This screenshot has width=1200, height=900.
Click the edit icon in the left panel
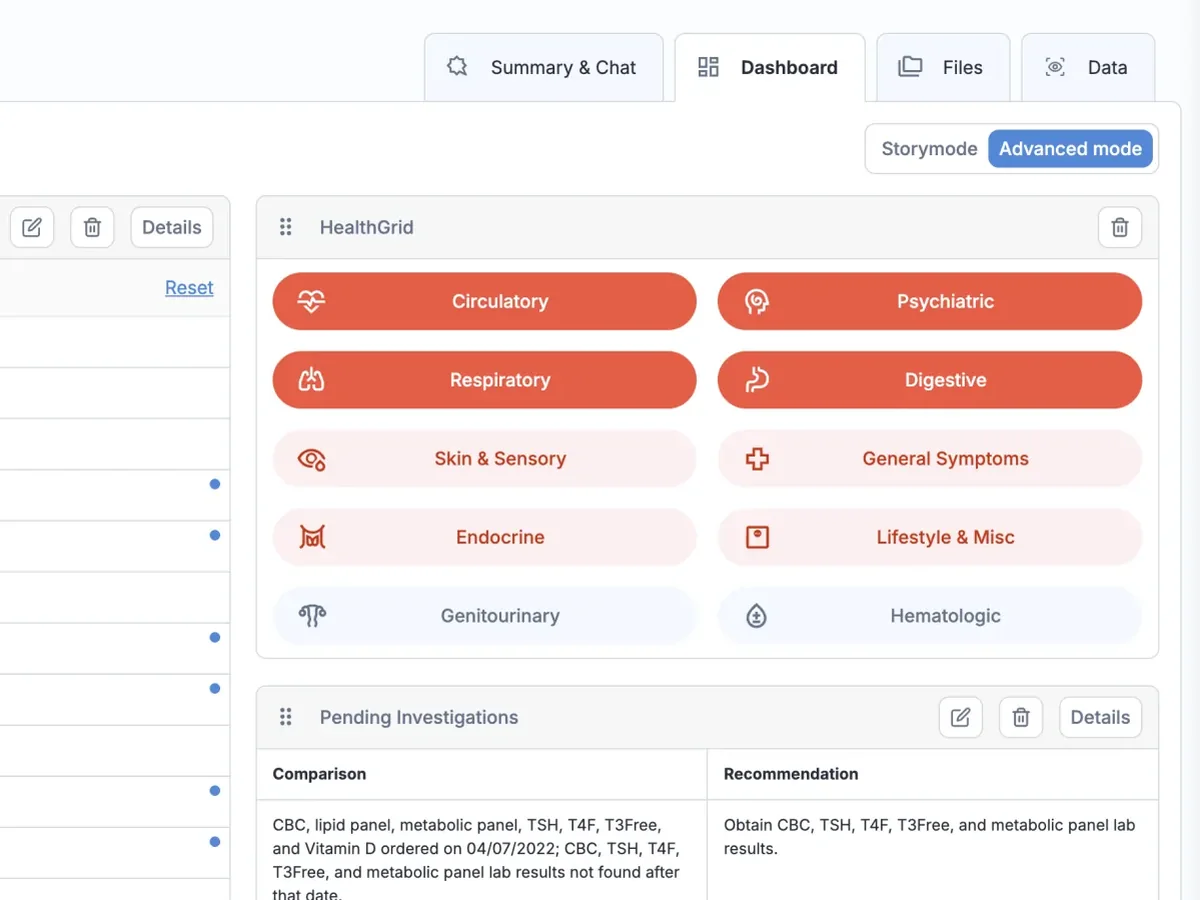tap(32, 227)
